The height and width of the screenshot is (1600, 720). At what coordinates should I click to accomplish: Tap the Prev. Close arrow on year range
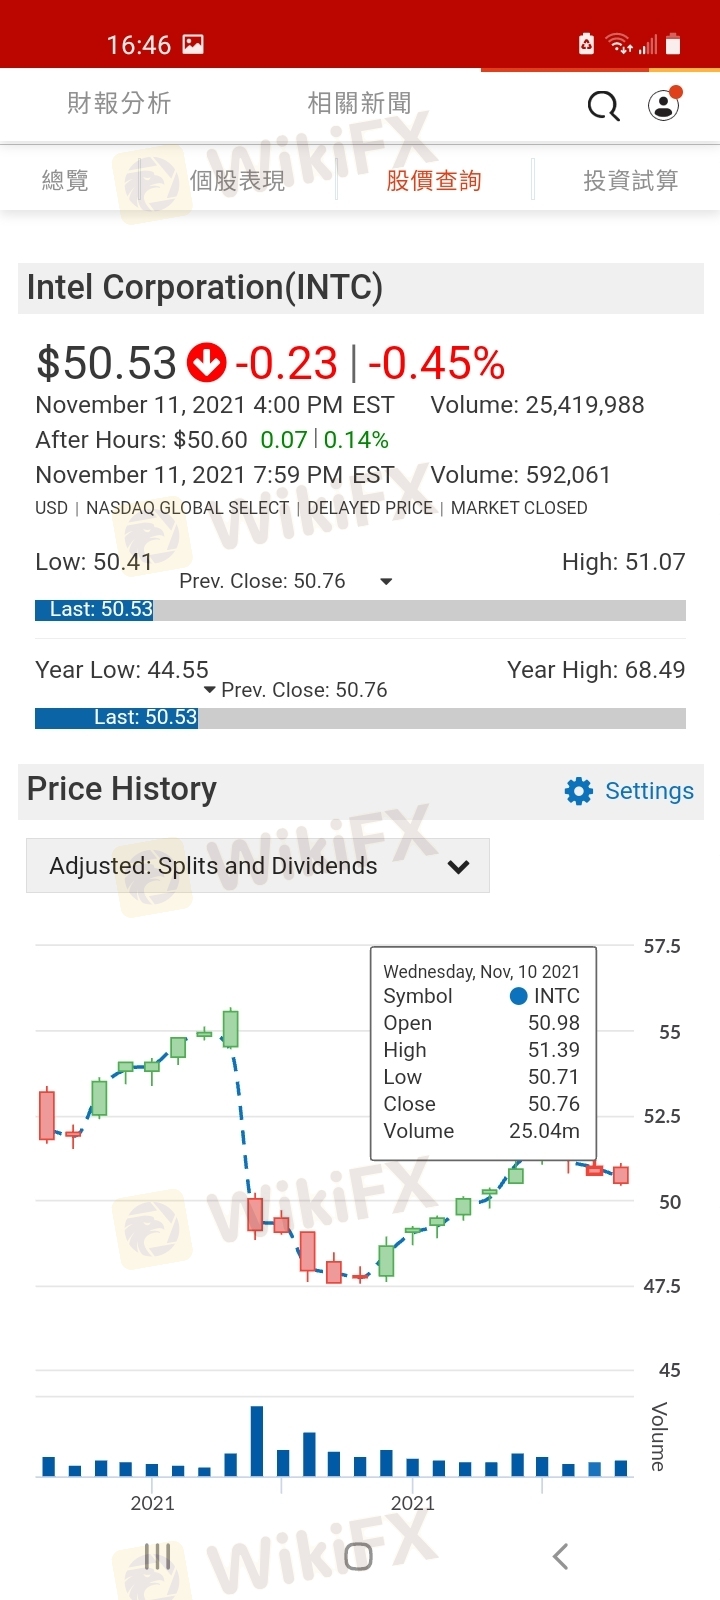click(209, 690)
